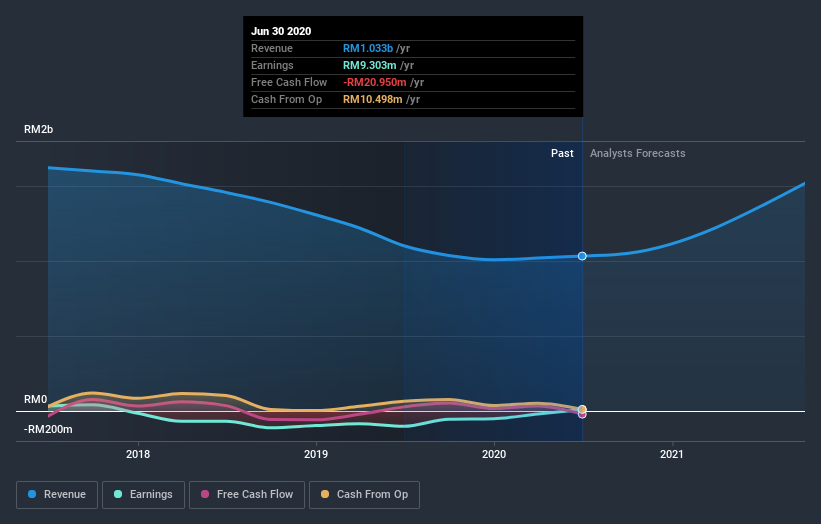The width and height of the screenshot is (821, 524).
Task: Click the RM9.303m earnings value in tooltip
Action: pos(369,65)
